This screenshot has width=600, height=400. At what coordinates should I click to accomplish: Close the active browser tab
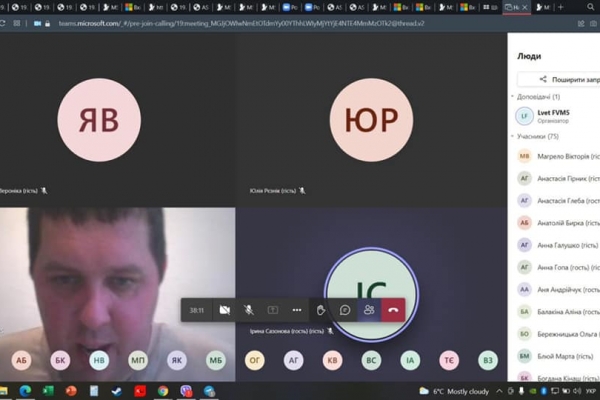click(x=525, y=7)
